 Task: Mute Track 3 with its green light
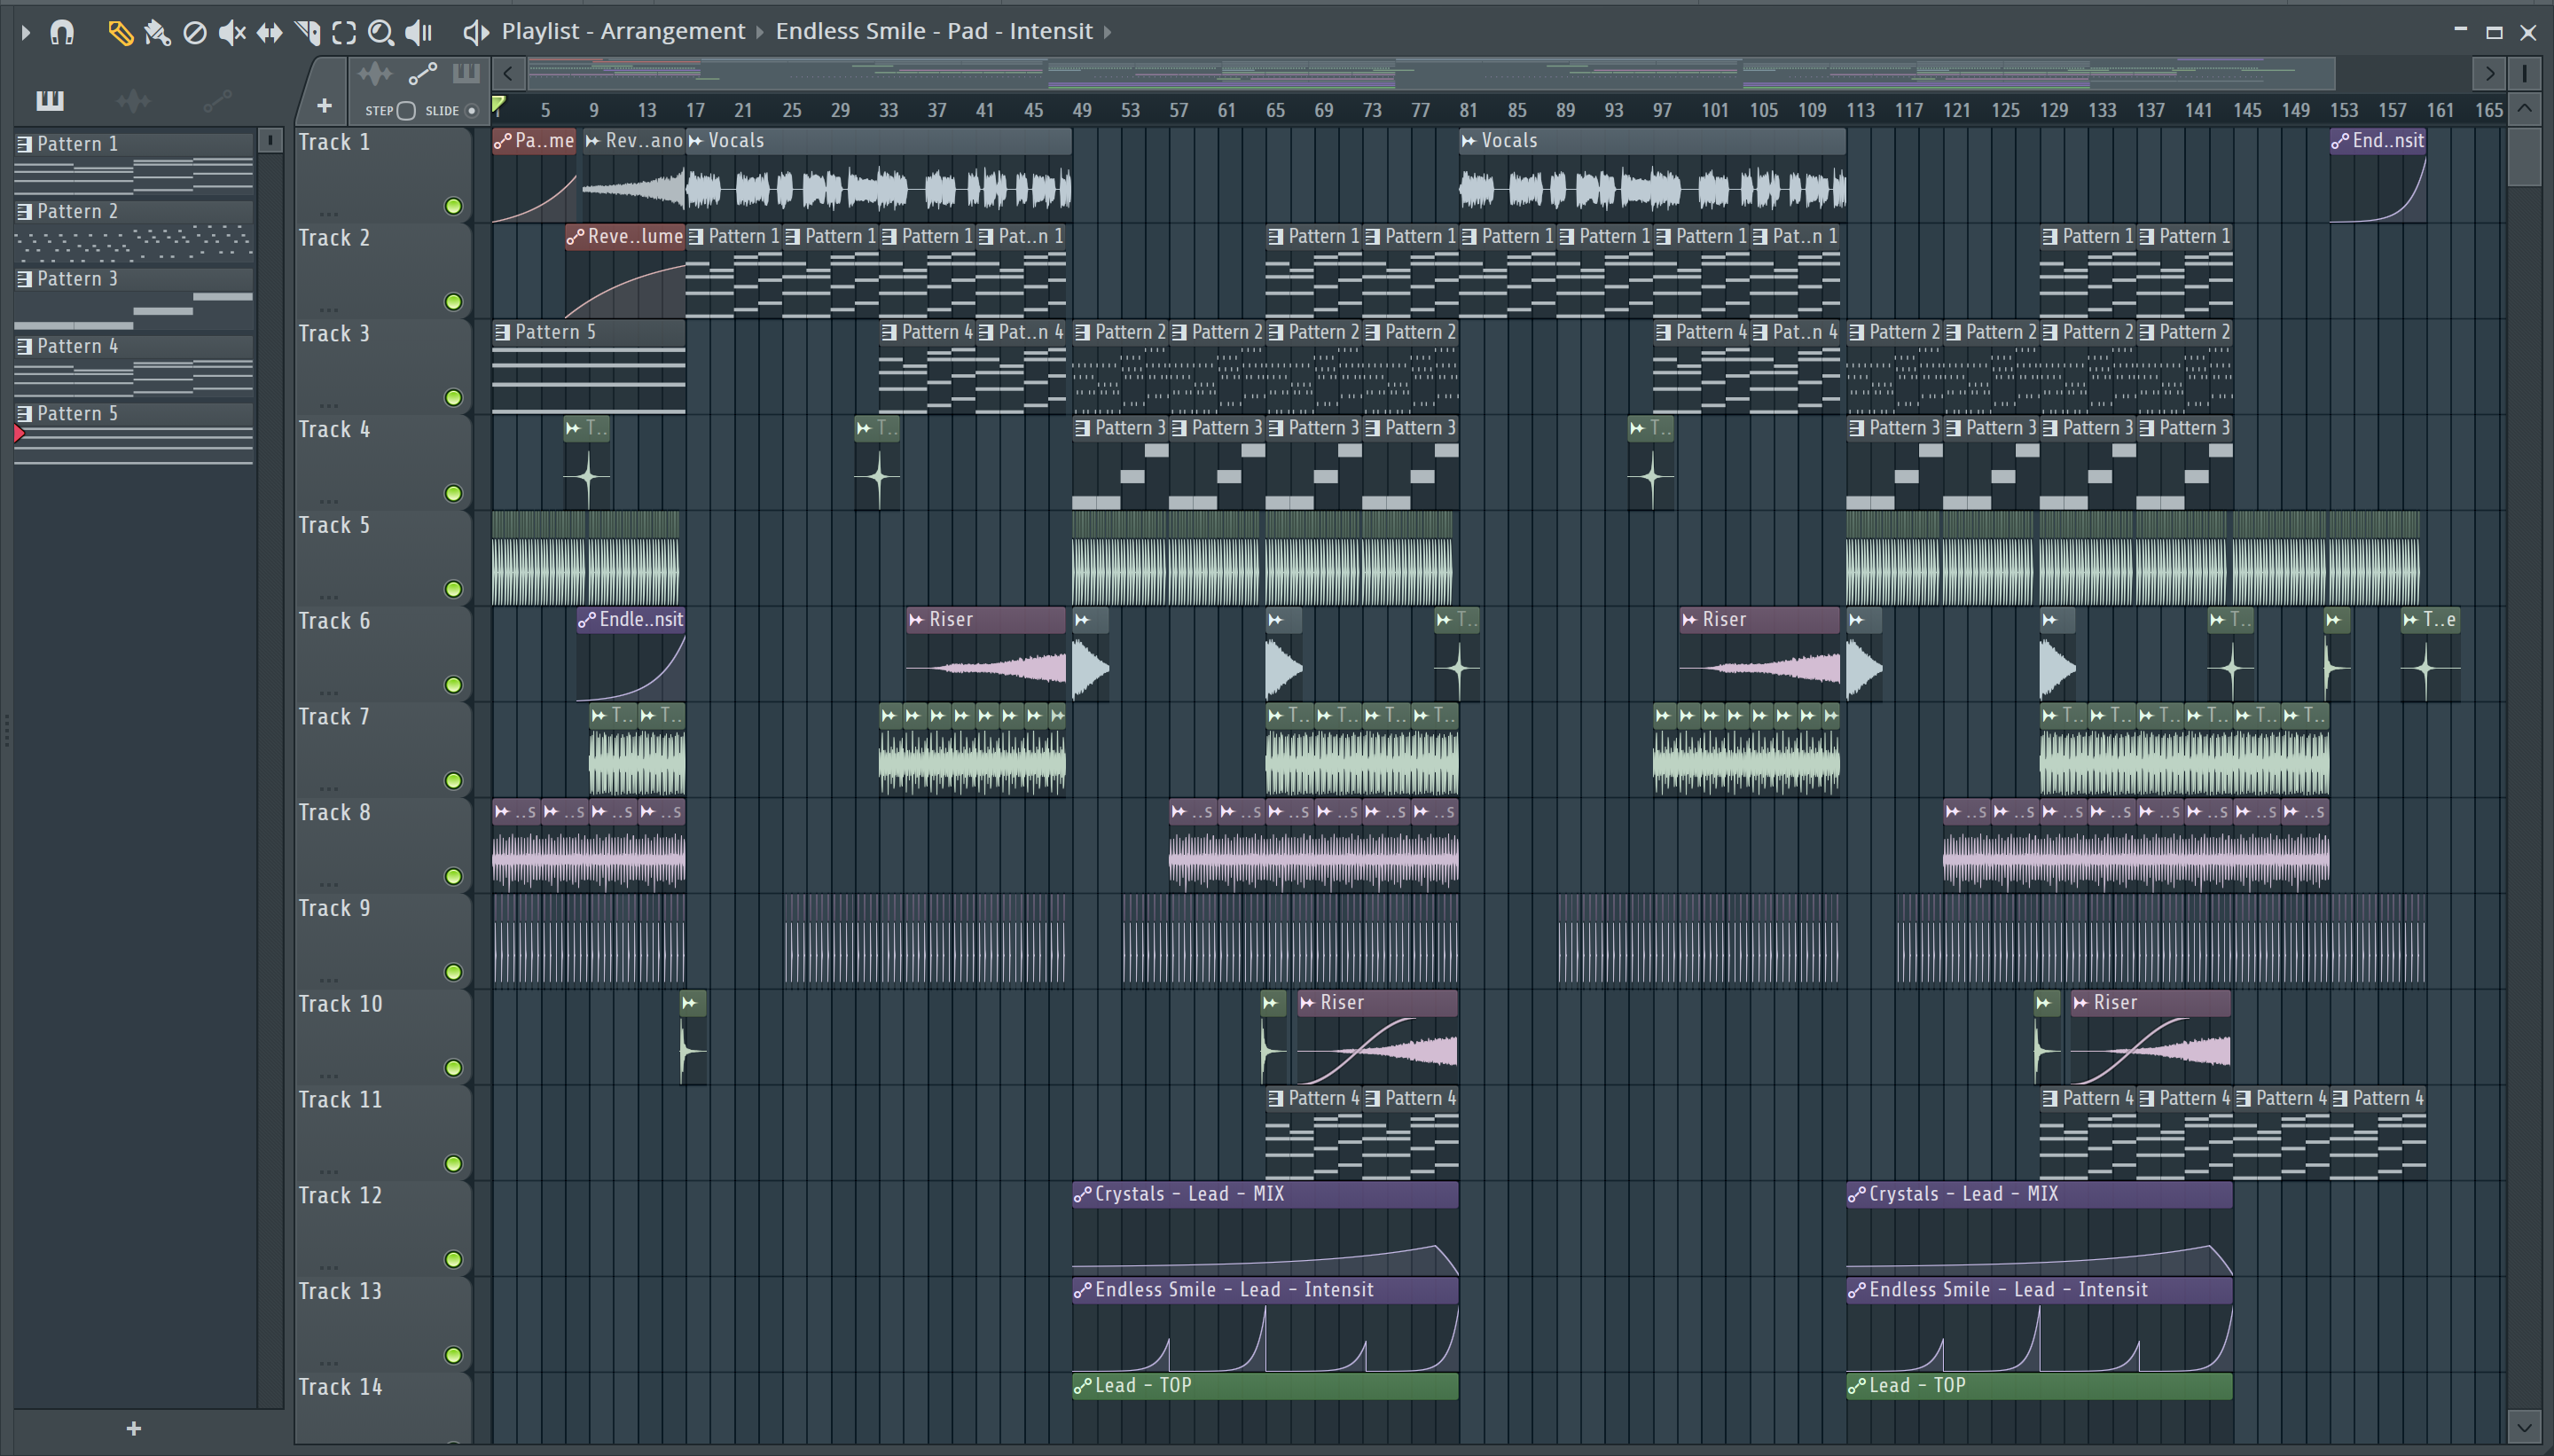pos(453,398)
